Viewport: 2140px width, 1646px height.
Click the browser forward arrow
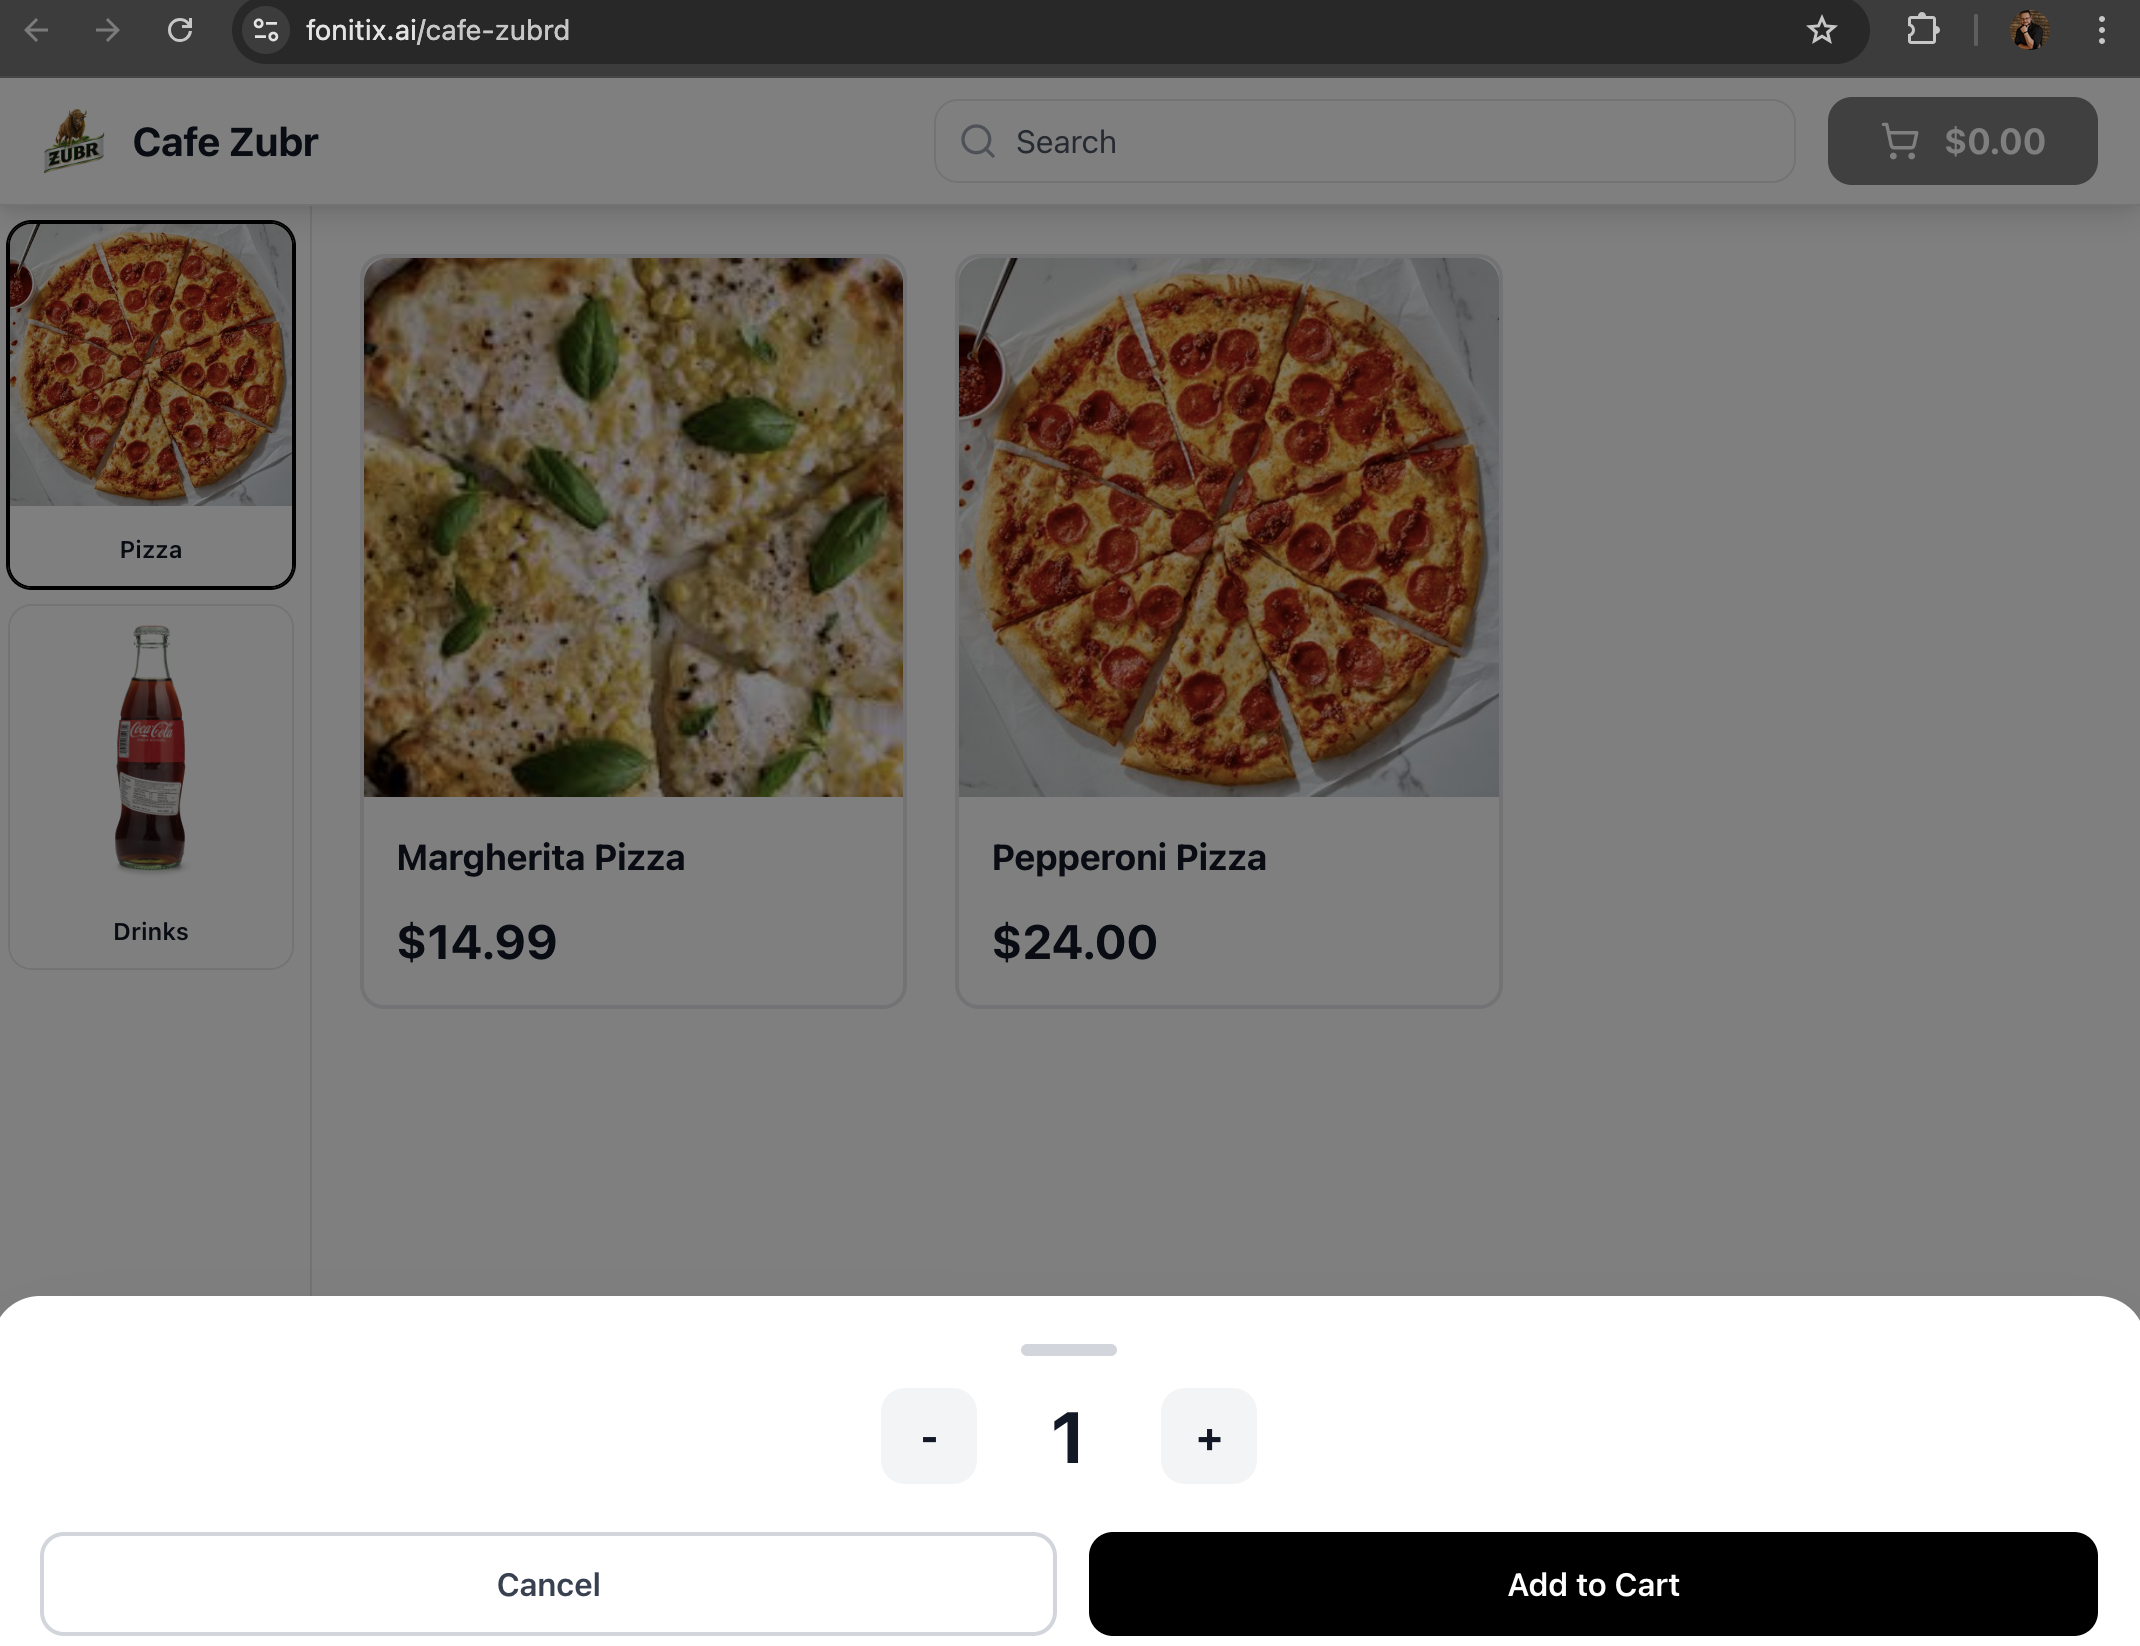tap(107, 31)
